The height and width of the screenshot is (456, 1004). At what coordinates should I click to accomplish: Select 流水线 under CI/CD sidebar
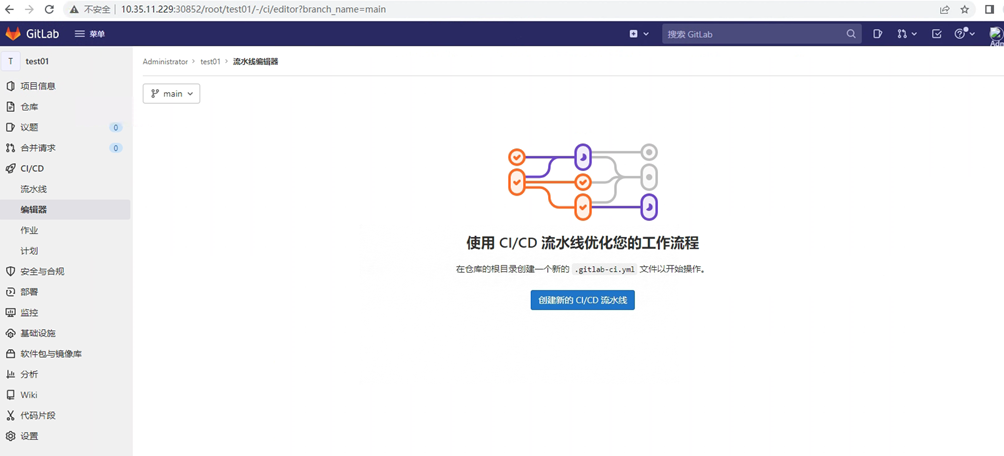click(34, 189)
